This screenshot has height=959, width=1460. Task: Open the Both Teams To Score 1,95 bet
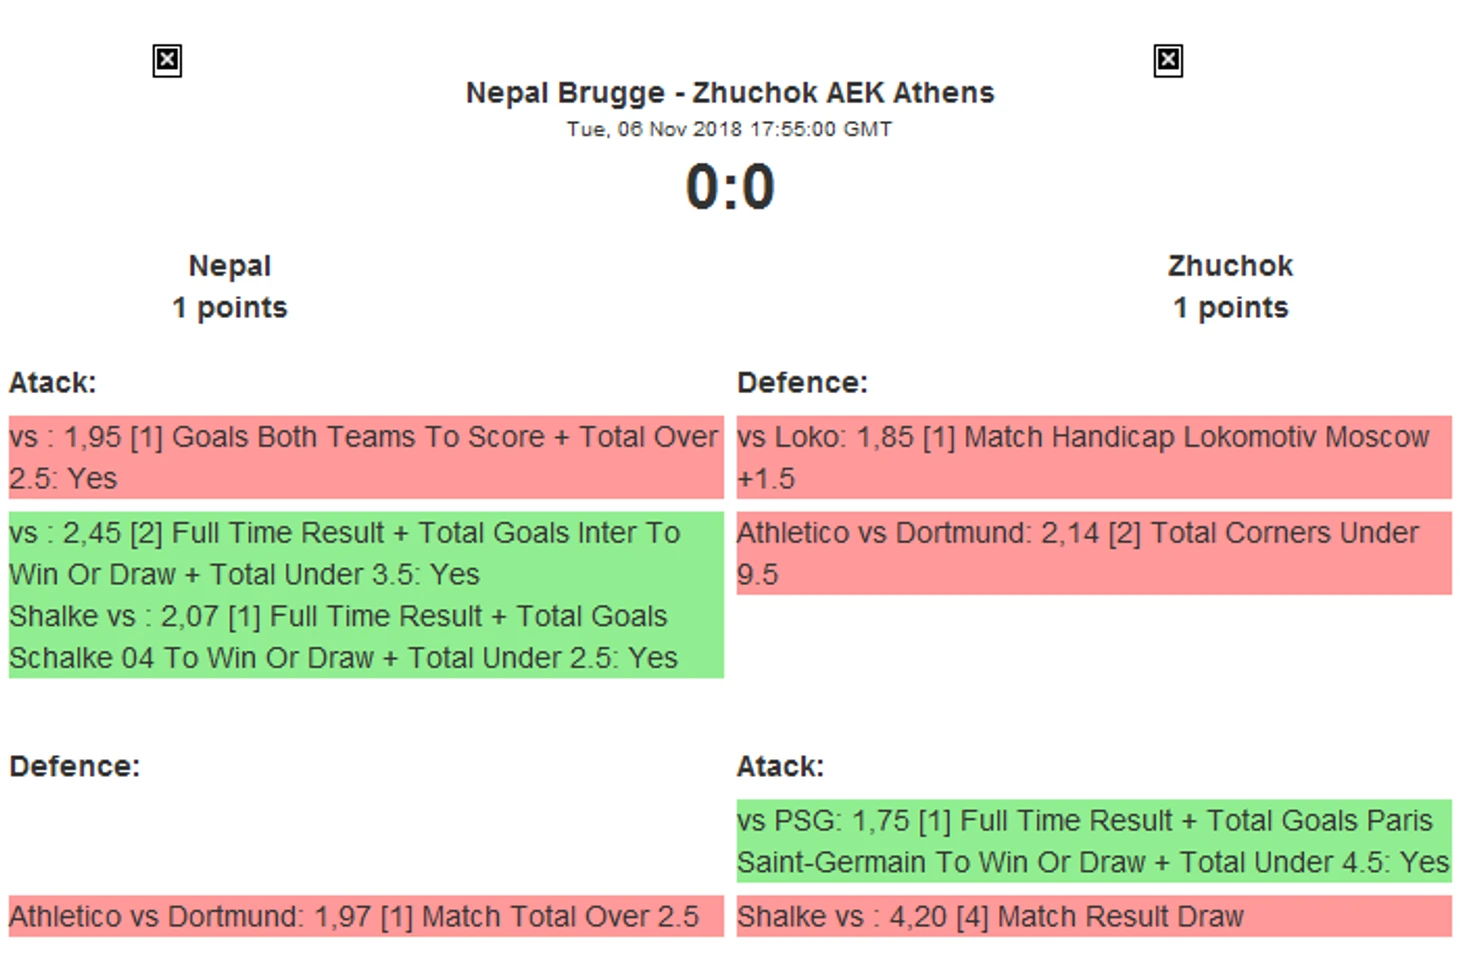click(366, 457)
